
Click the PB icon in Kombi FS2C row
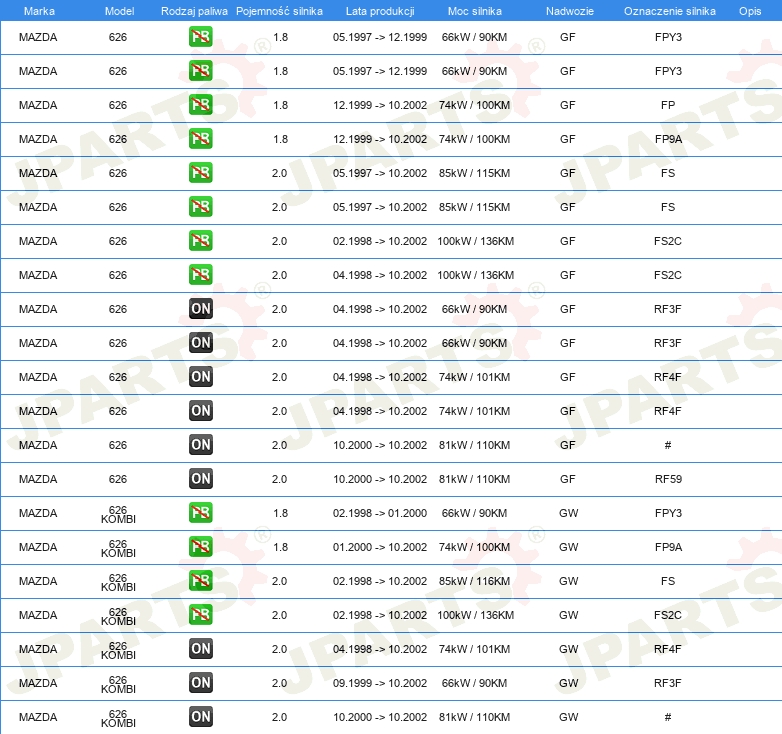pyautogui.click(x=201, y=615)
